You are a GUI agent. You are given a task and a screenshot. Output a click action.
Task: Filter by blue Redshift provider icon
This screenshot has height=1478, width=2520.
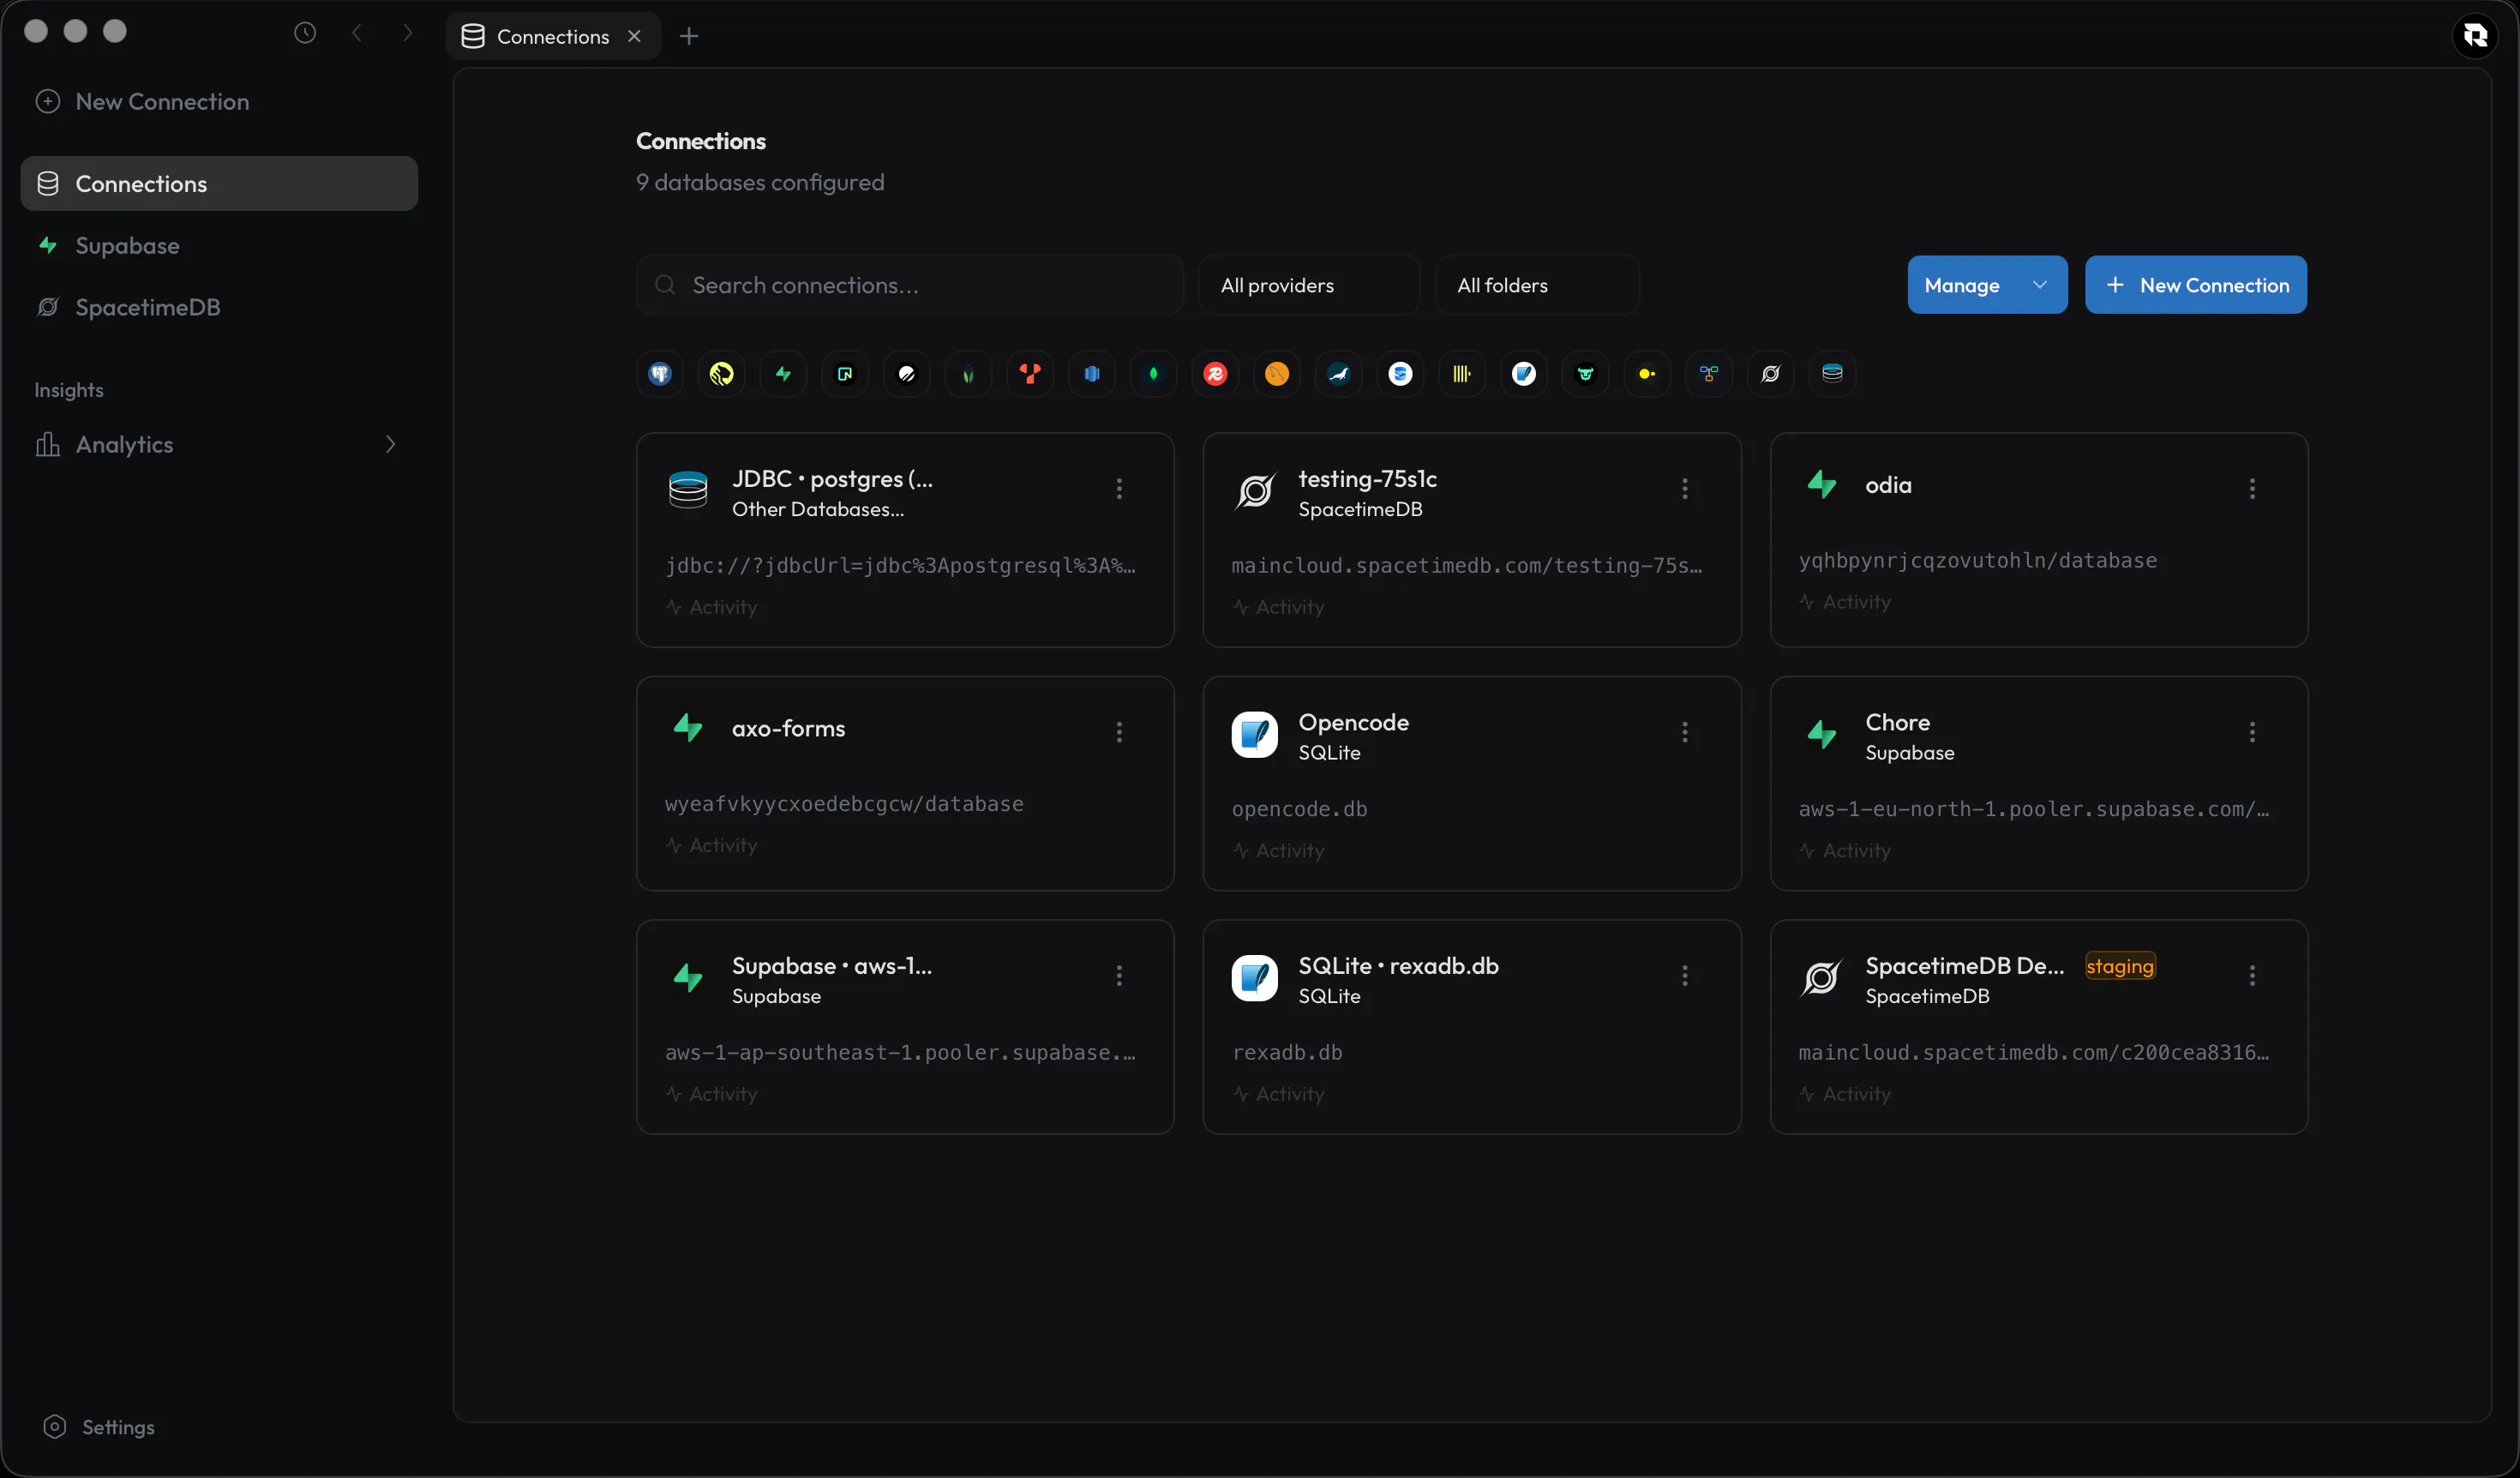coord(1092,374)
